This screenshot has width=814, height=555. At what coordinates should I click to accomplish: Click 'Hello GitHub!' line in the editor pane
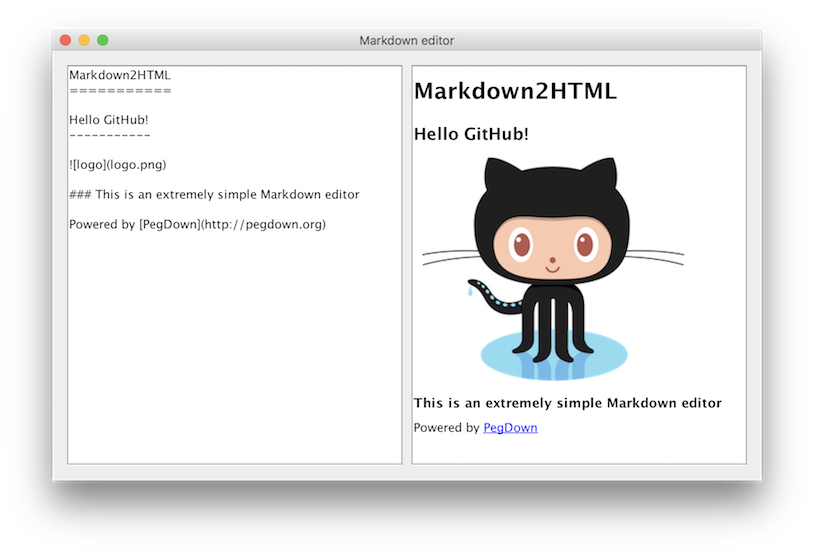(108, 120)
